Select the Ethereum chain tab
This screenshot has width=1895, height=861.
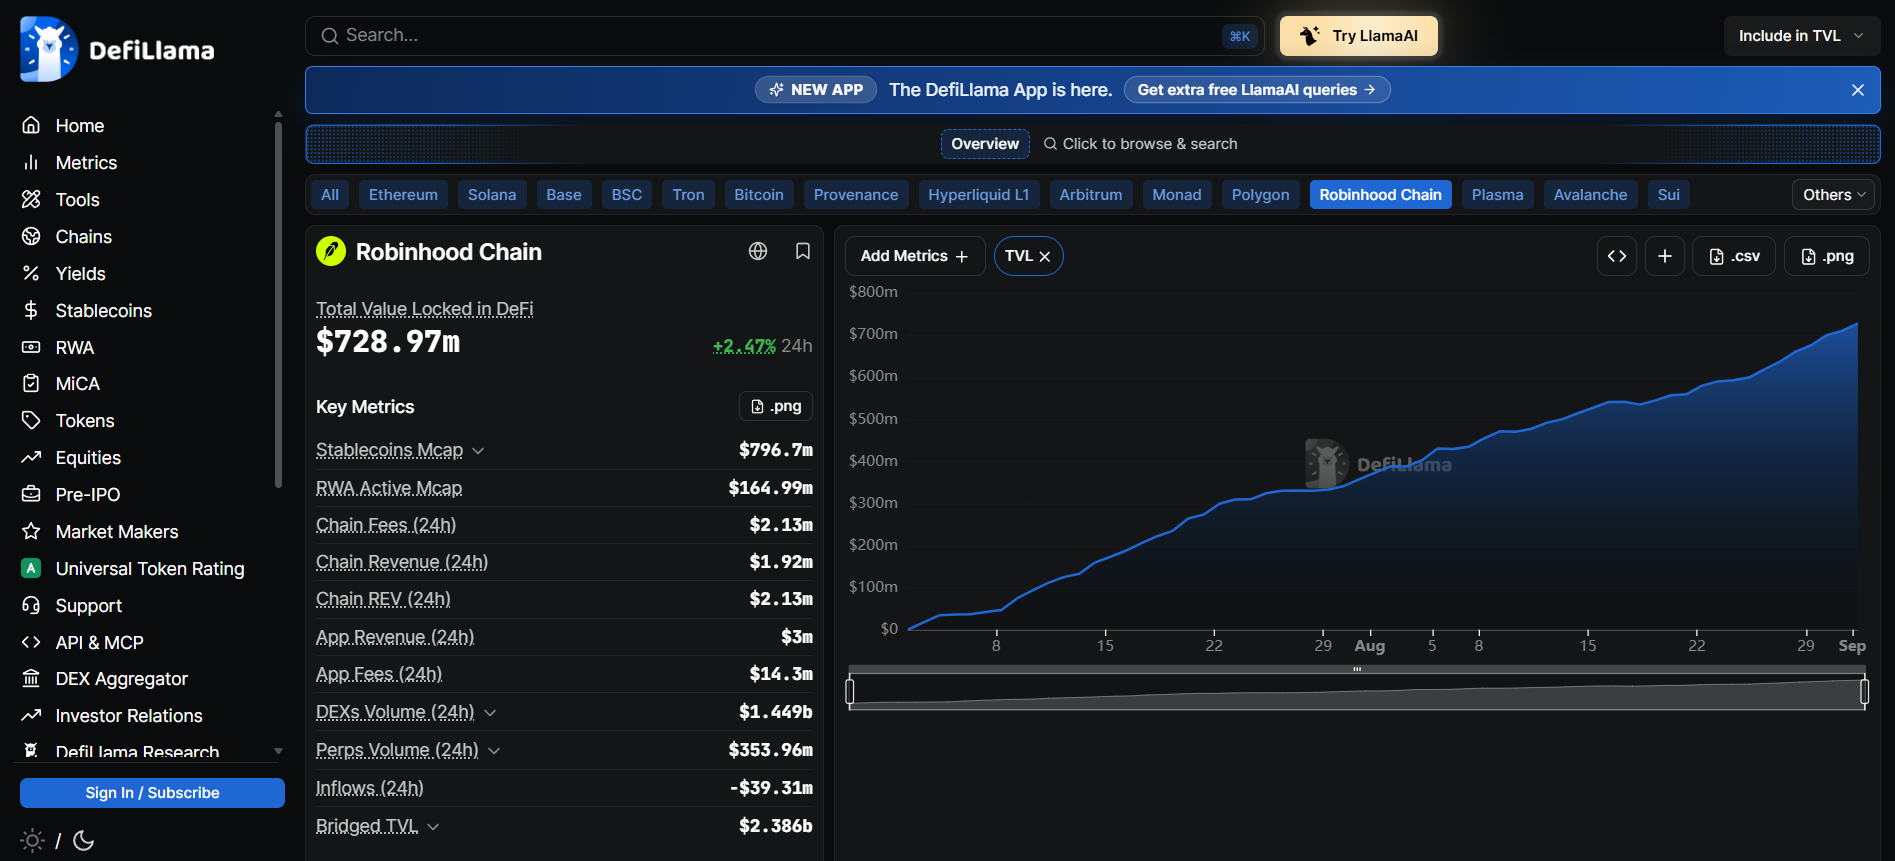pyautogui.click(x=403, y=195)
